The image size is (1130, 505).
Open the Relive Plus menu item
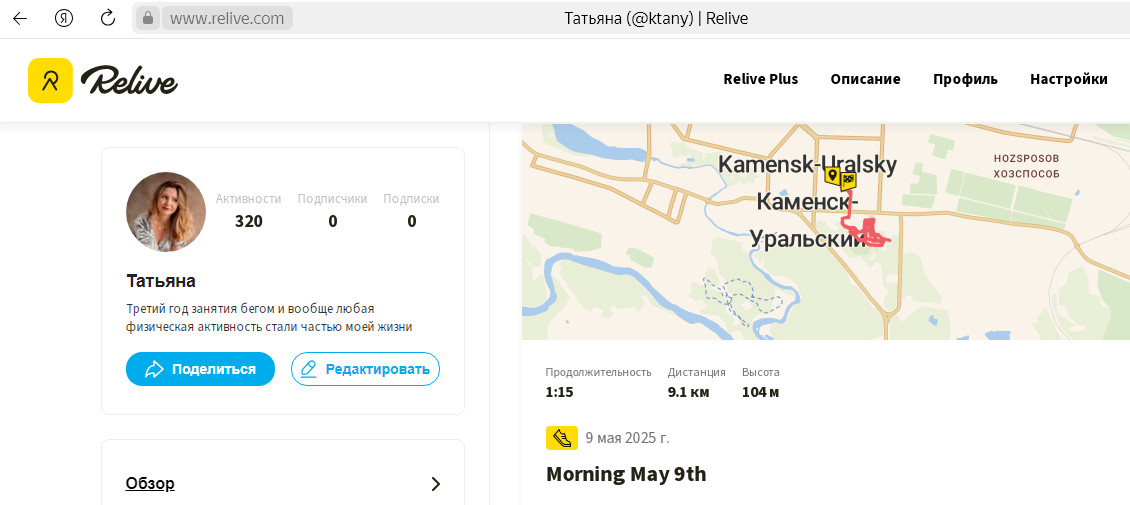(x=760, y=79)
